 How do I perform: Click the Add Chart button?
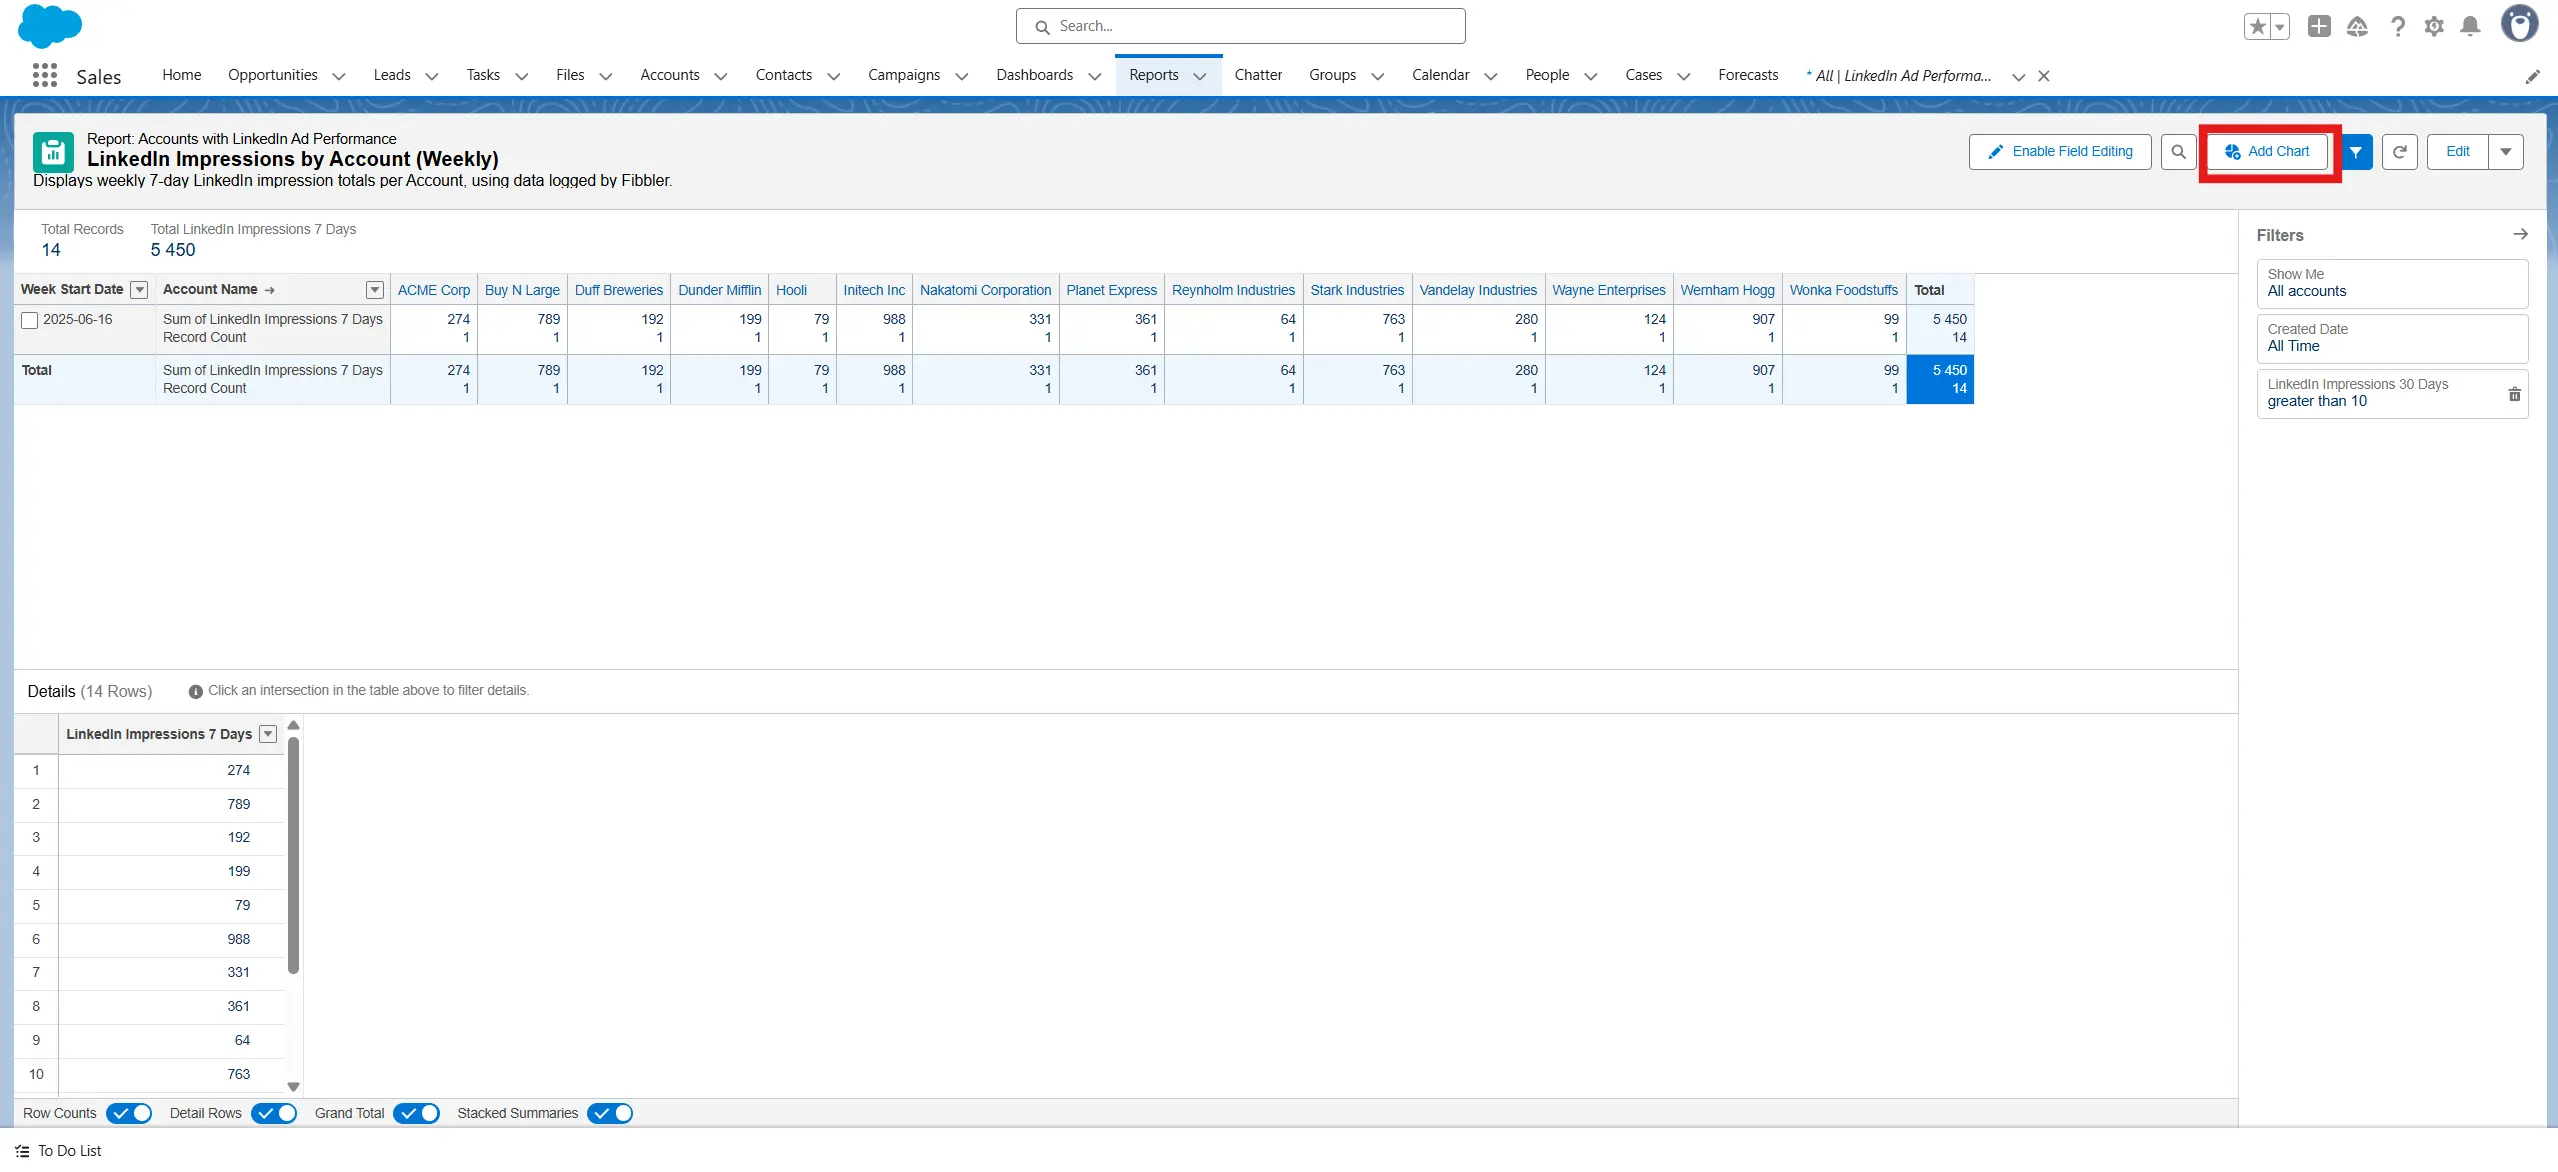click(x=2267, y=152)
